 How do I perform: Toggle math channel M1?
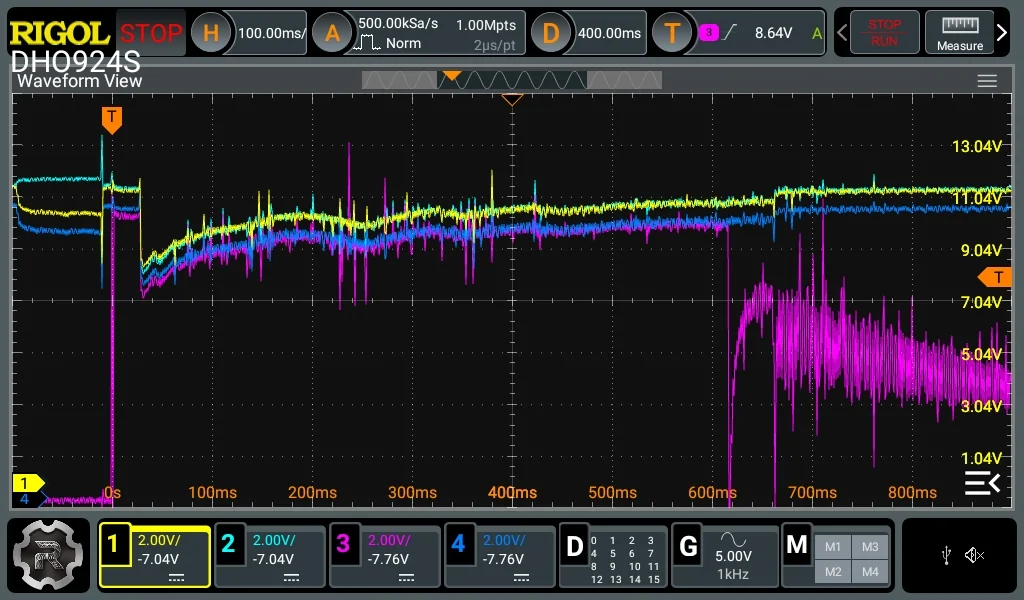pos(833,547)
